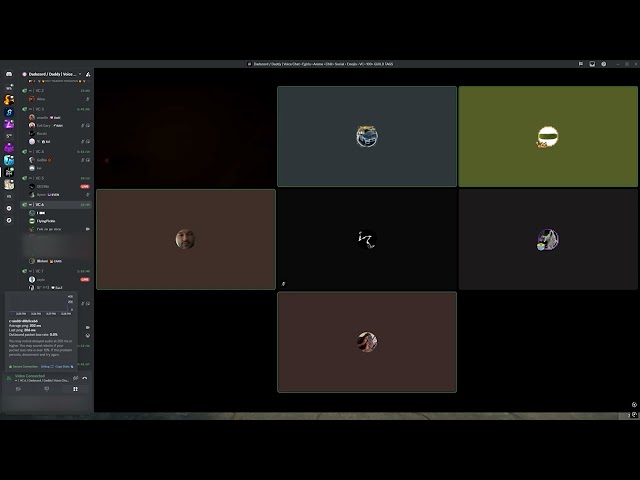Click the Copy Stats link
The image size is (640, 480).
pos(64,367)
